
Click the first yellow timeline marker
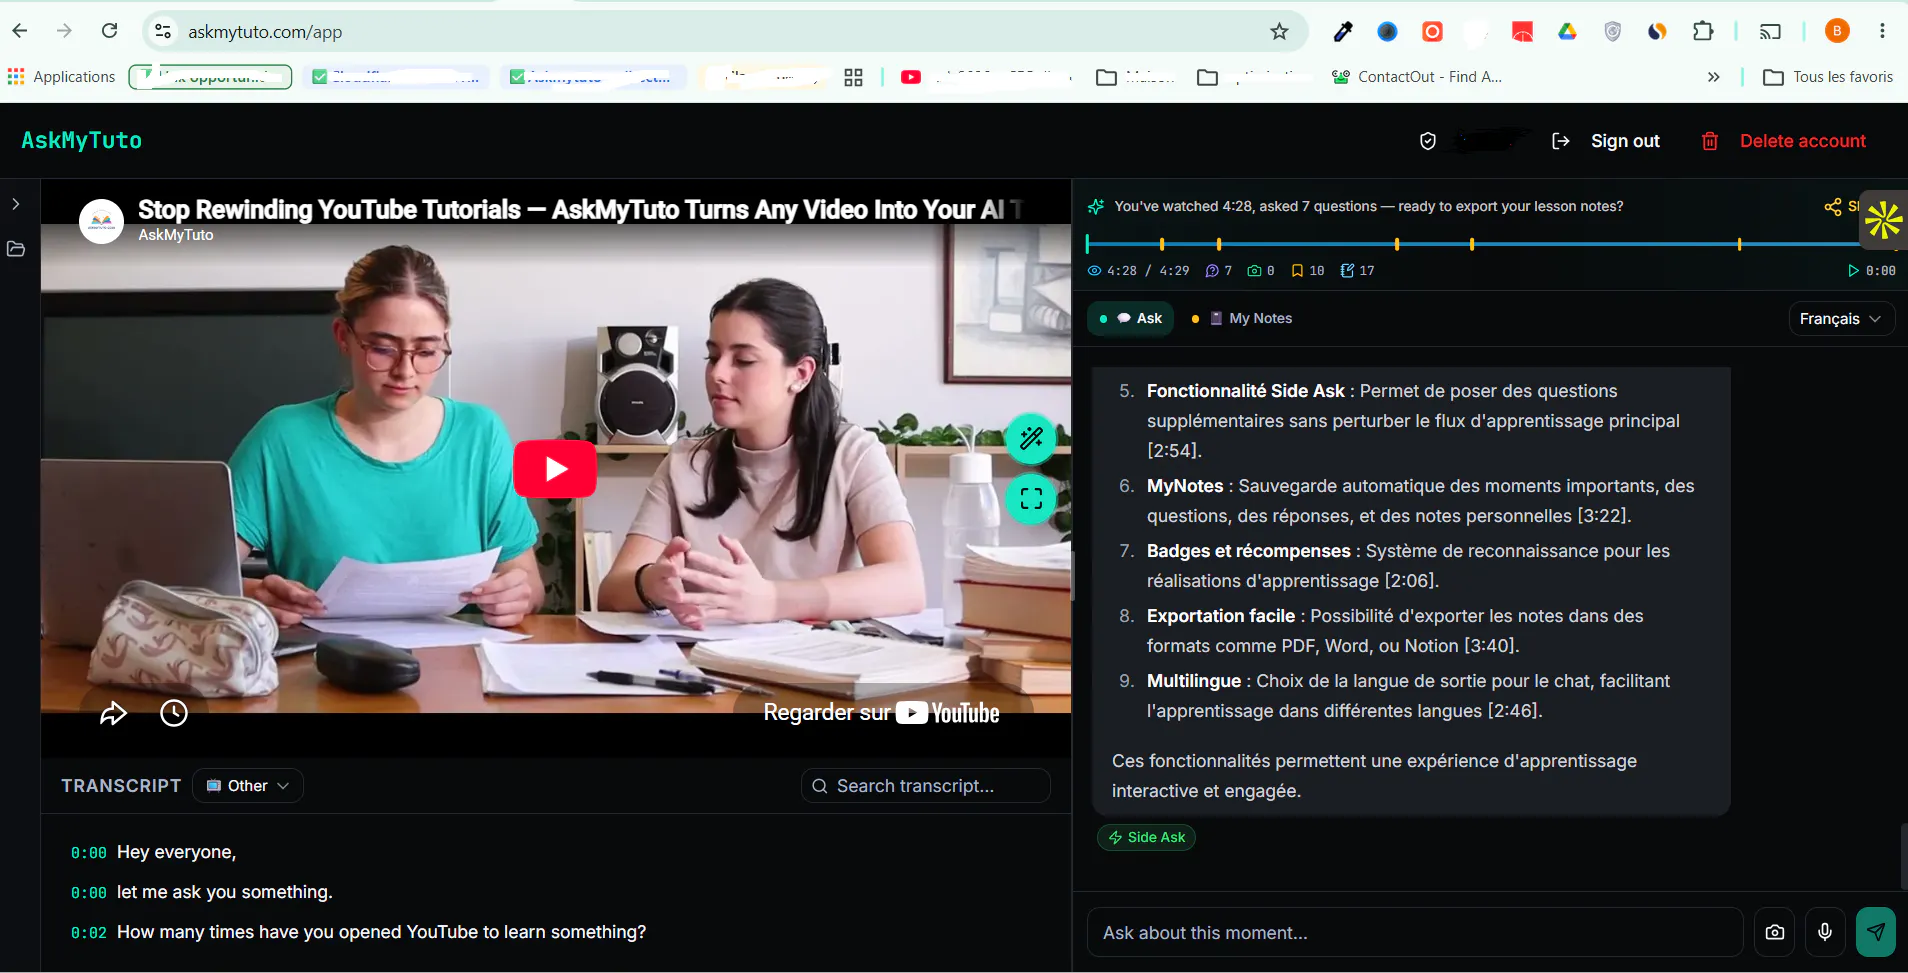(1162, 244)
